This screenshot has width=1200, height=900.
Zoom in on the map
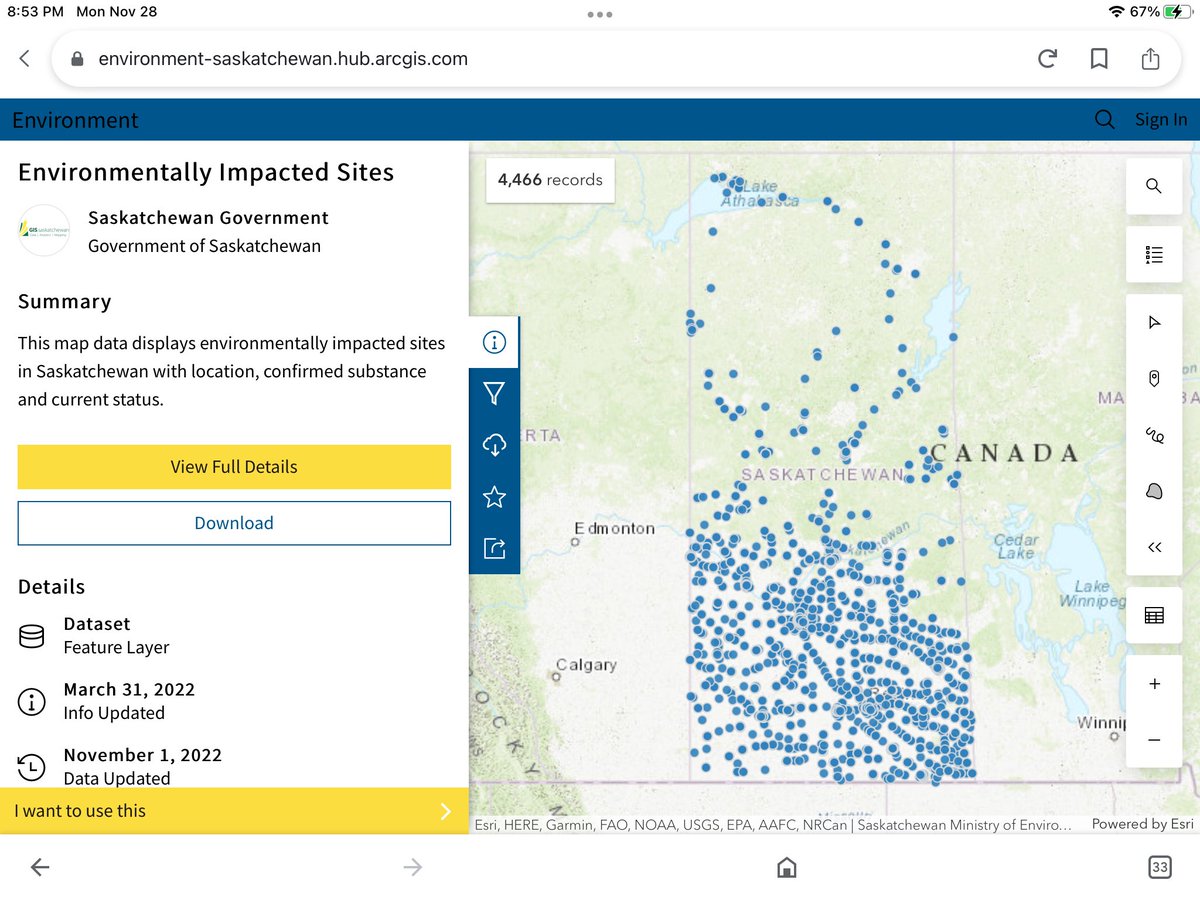point(1154,684)
